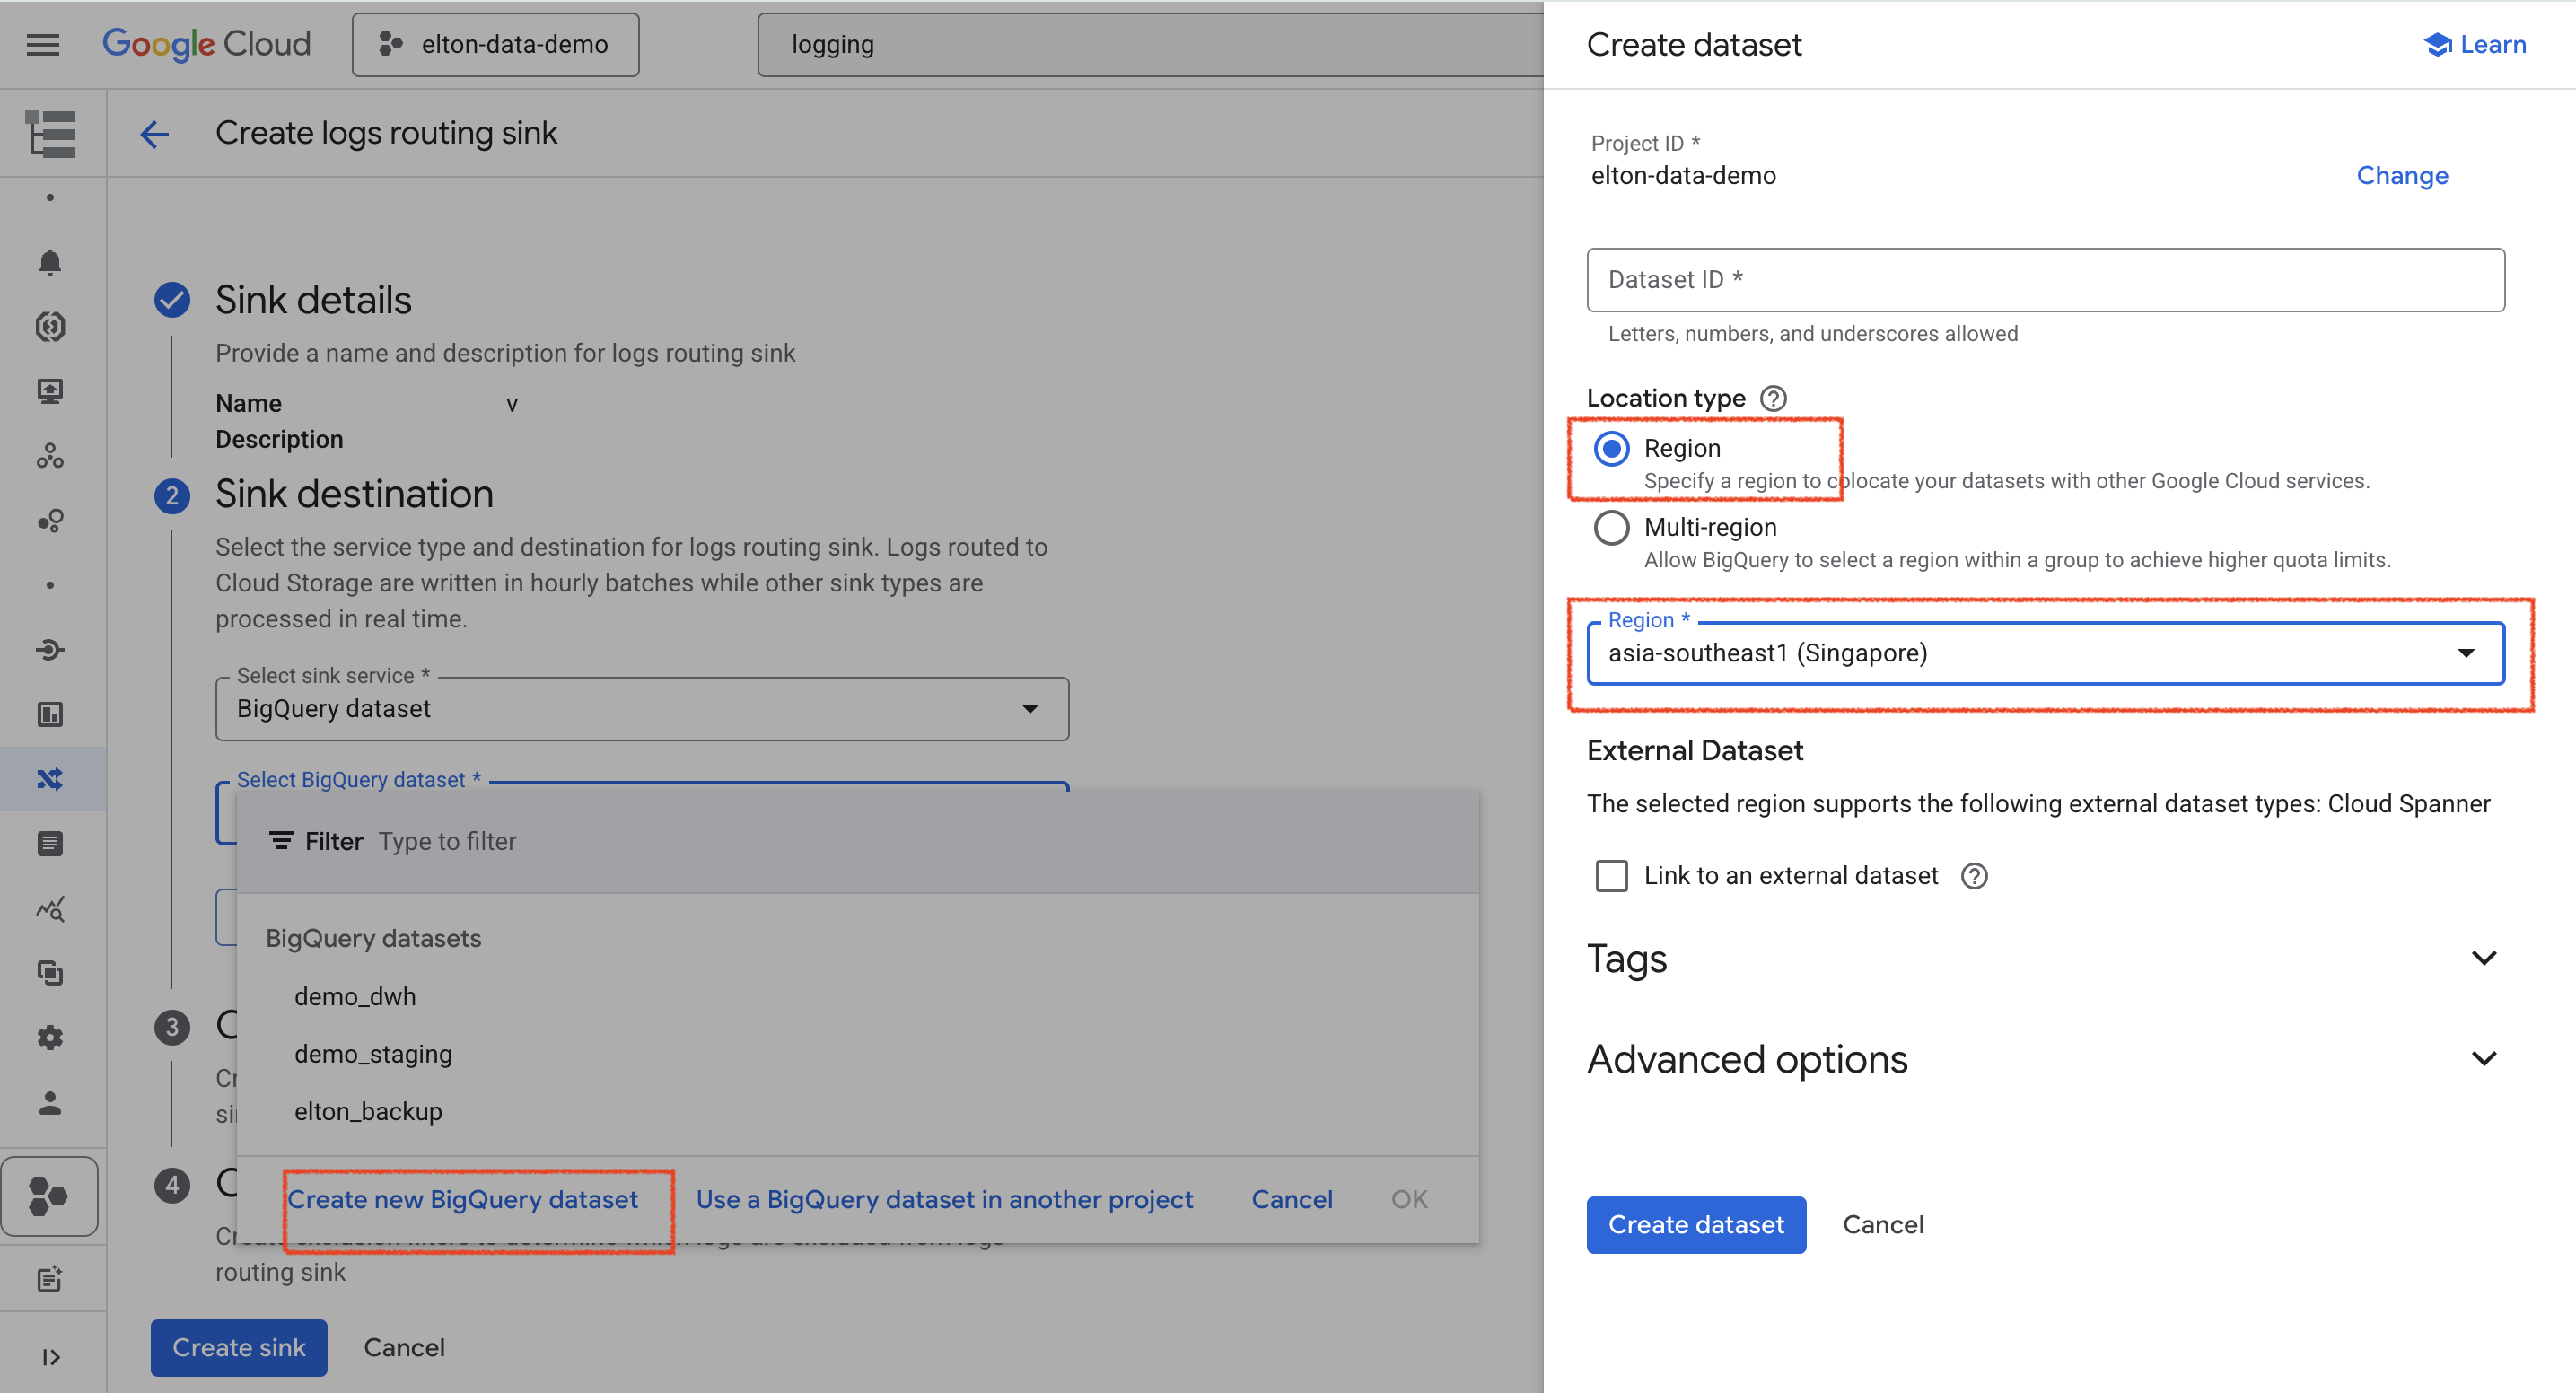Screen dimensions: 2576x1393
Task: Open Alerting bell icon in sidebar
Action: pyautogui.click(x=50, y=262)
